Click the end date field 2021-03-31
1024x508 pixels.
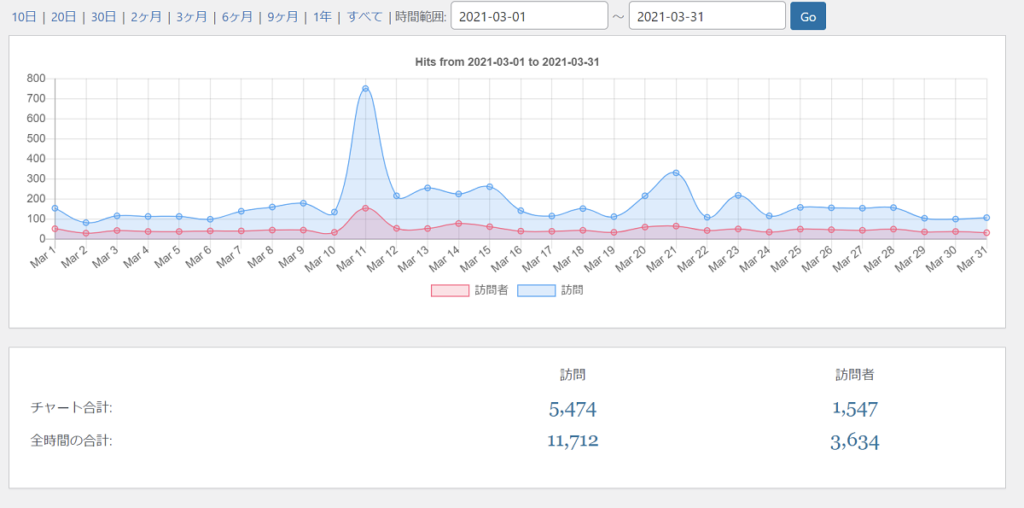pyautogui.click(x=707, y=16)
